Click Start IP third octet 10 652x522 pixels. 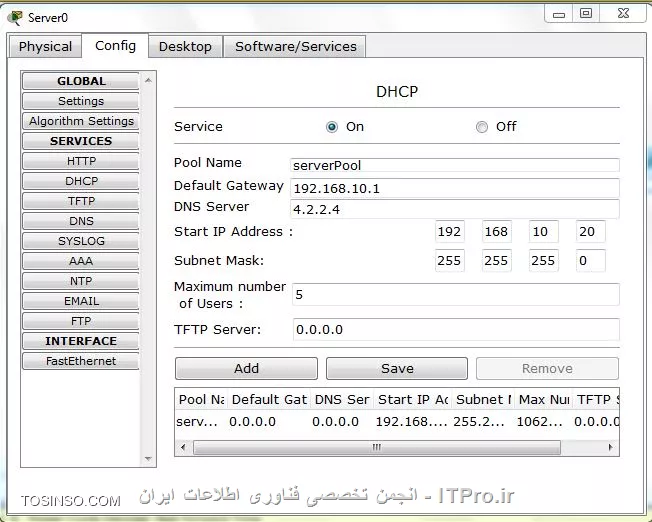point(543,231)
